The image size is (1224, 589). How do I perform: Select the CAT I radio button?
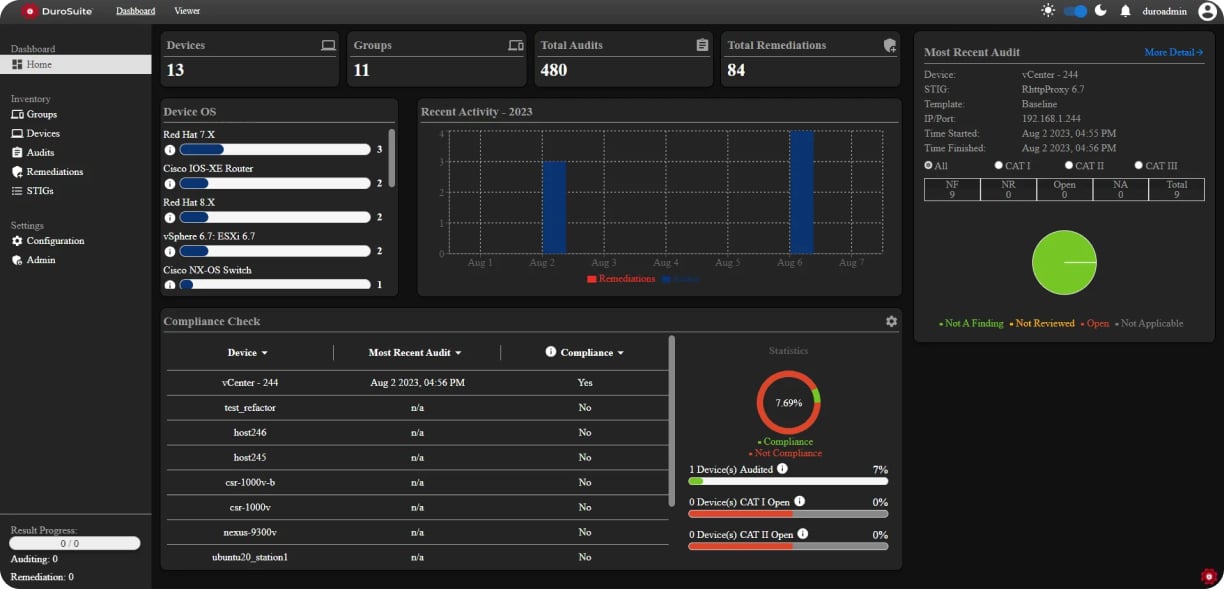tap(999, 165)
